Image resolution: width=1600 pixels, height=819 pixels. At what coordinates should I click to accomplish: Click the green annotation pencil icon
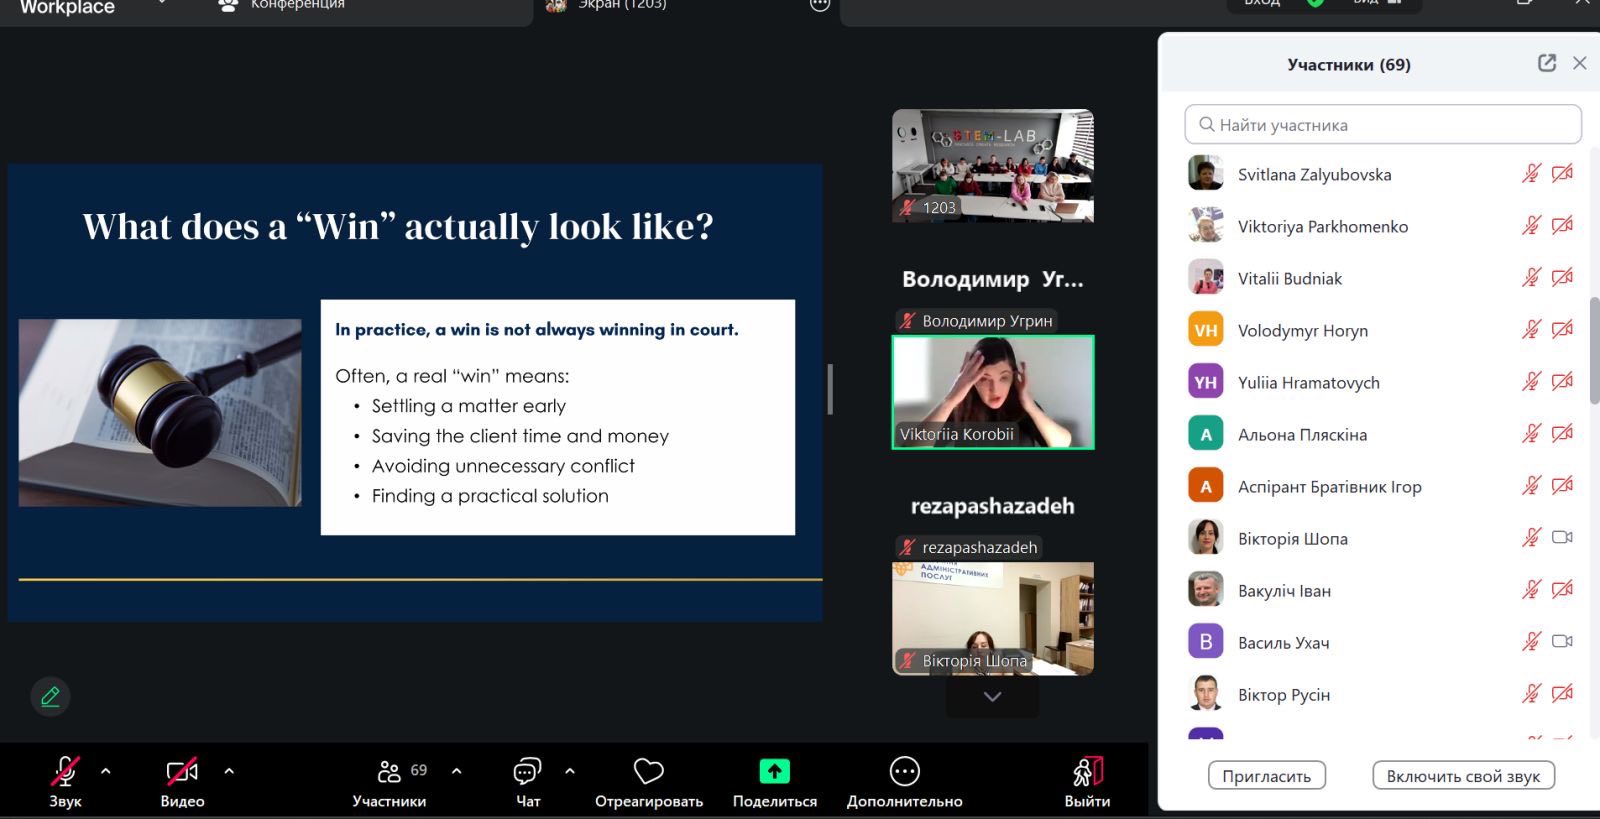coord(50,696)
